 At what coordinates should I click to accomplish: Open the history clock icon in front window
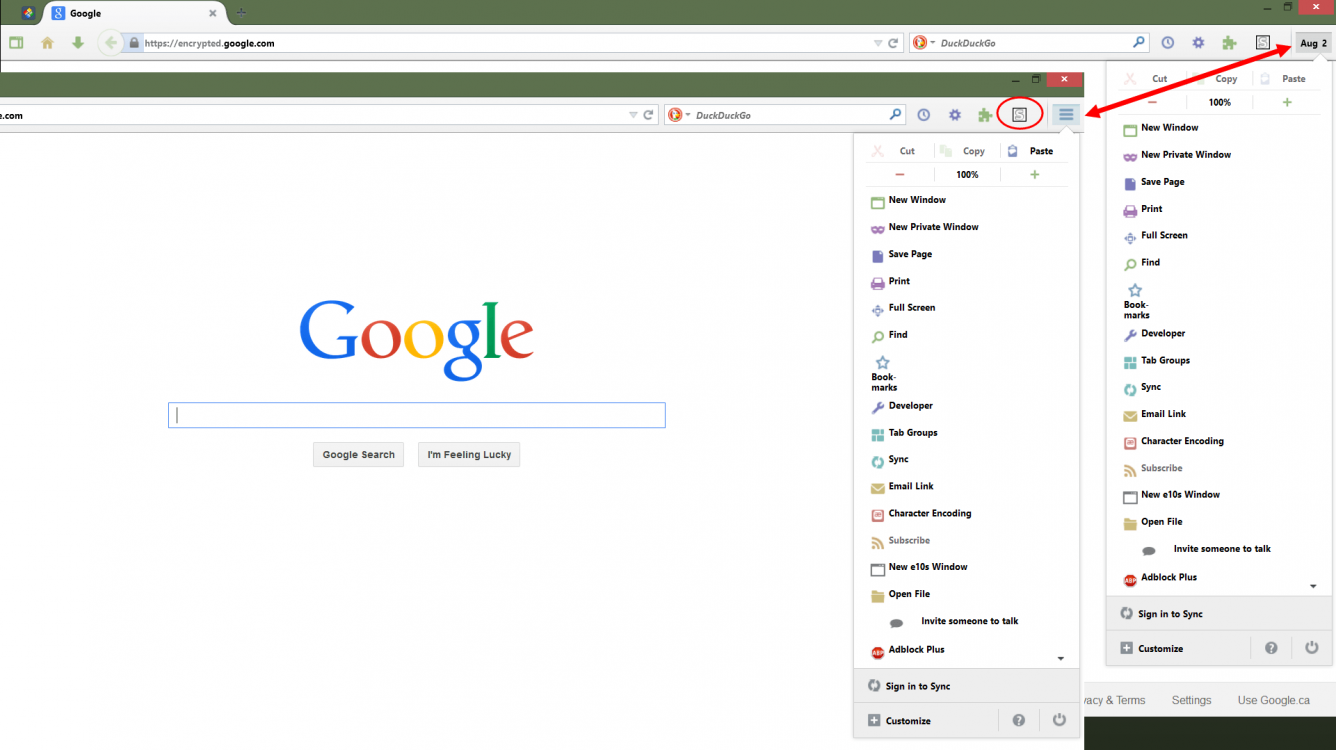pyautogui.click(x=923, y=115)
